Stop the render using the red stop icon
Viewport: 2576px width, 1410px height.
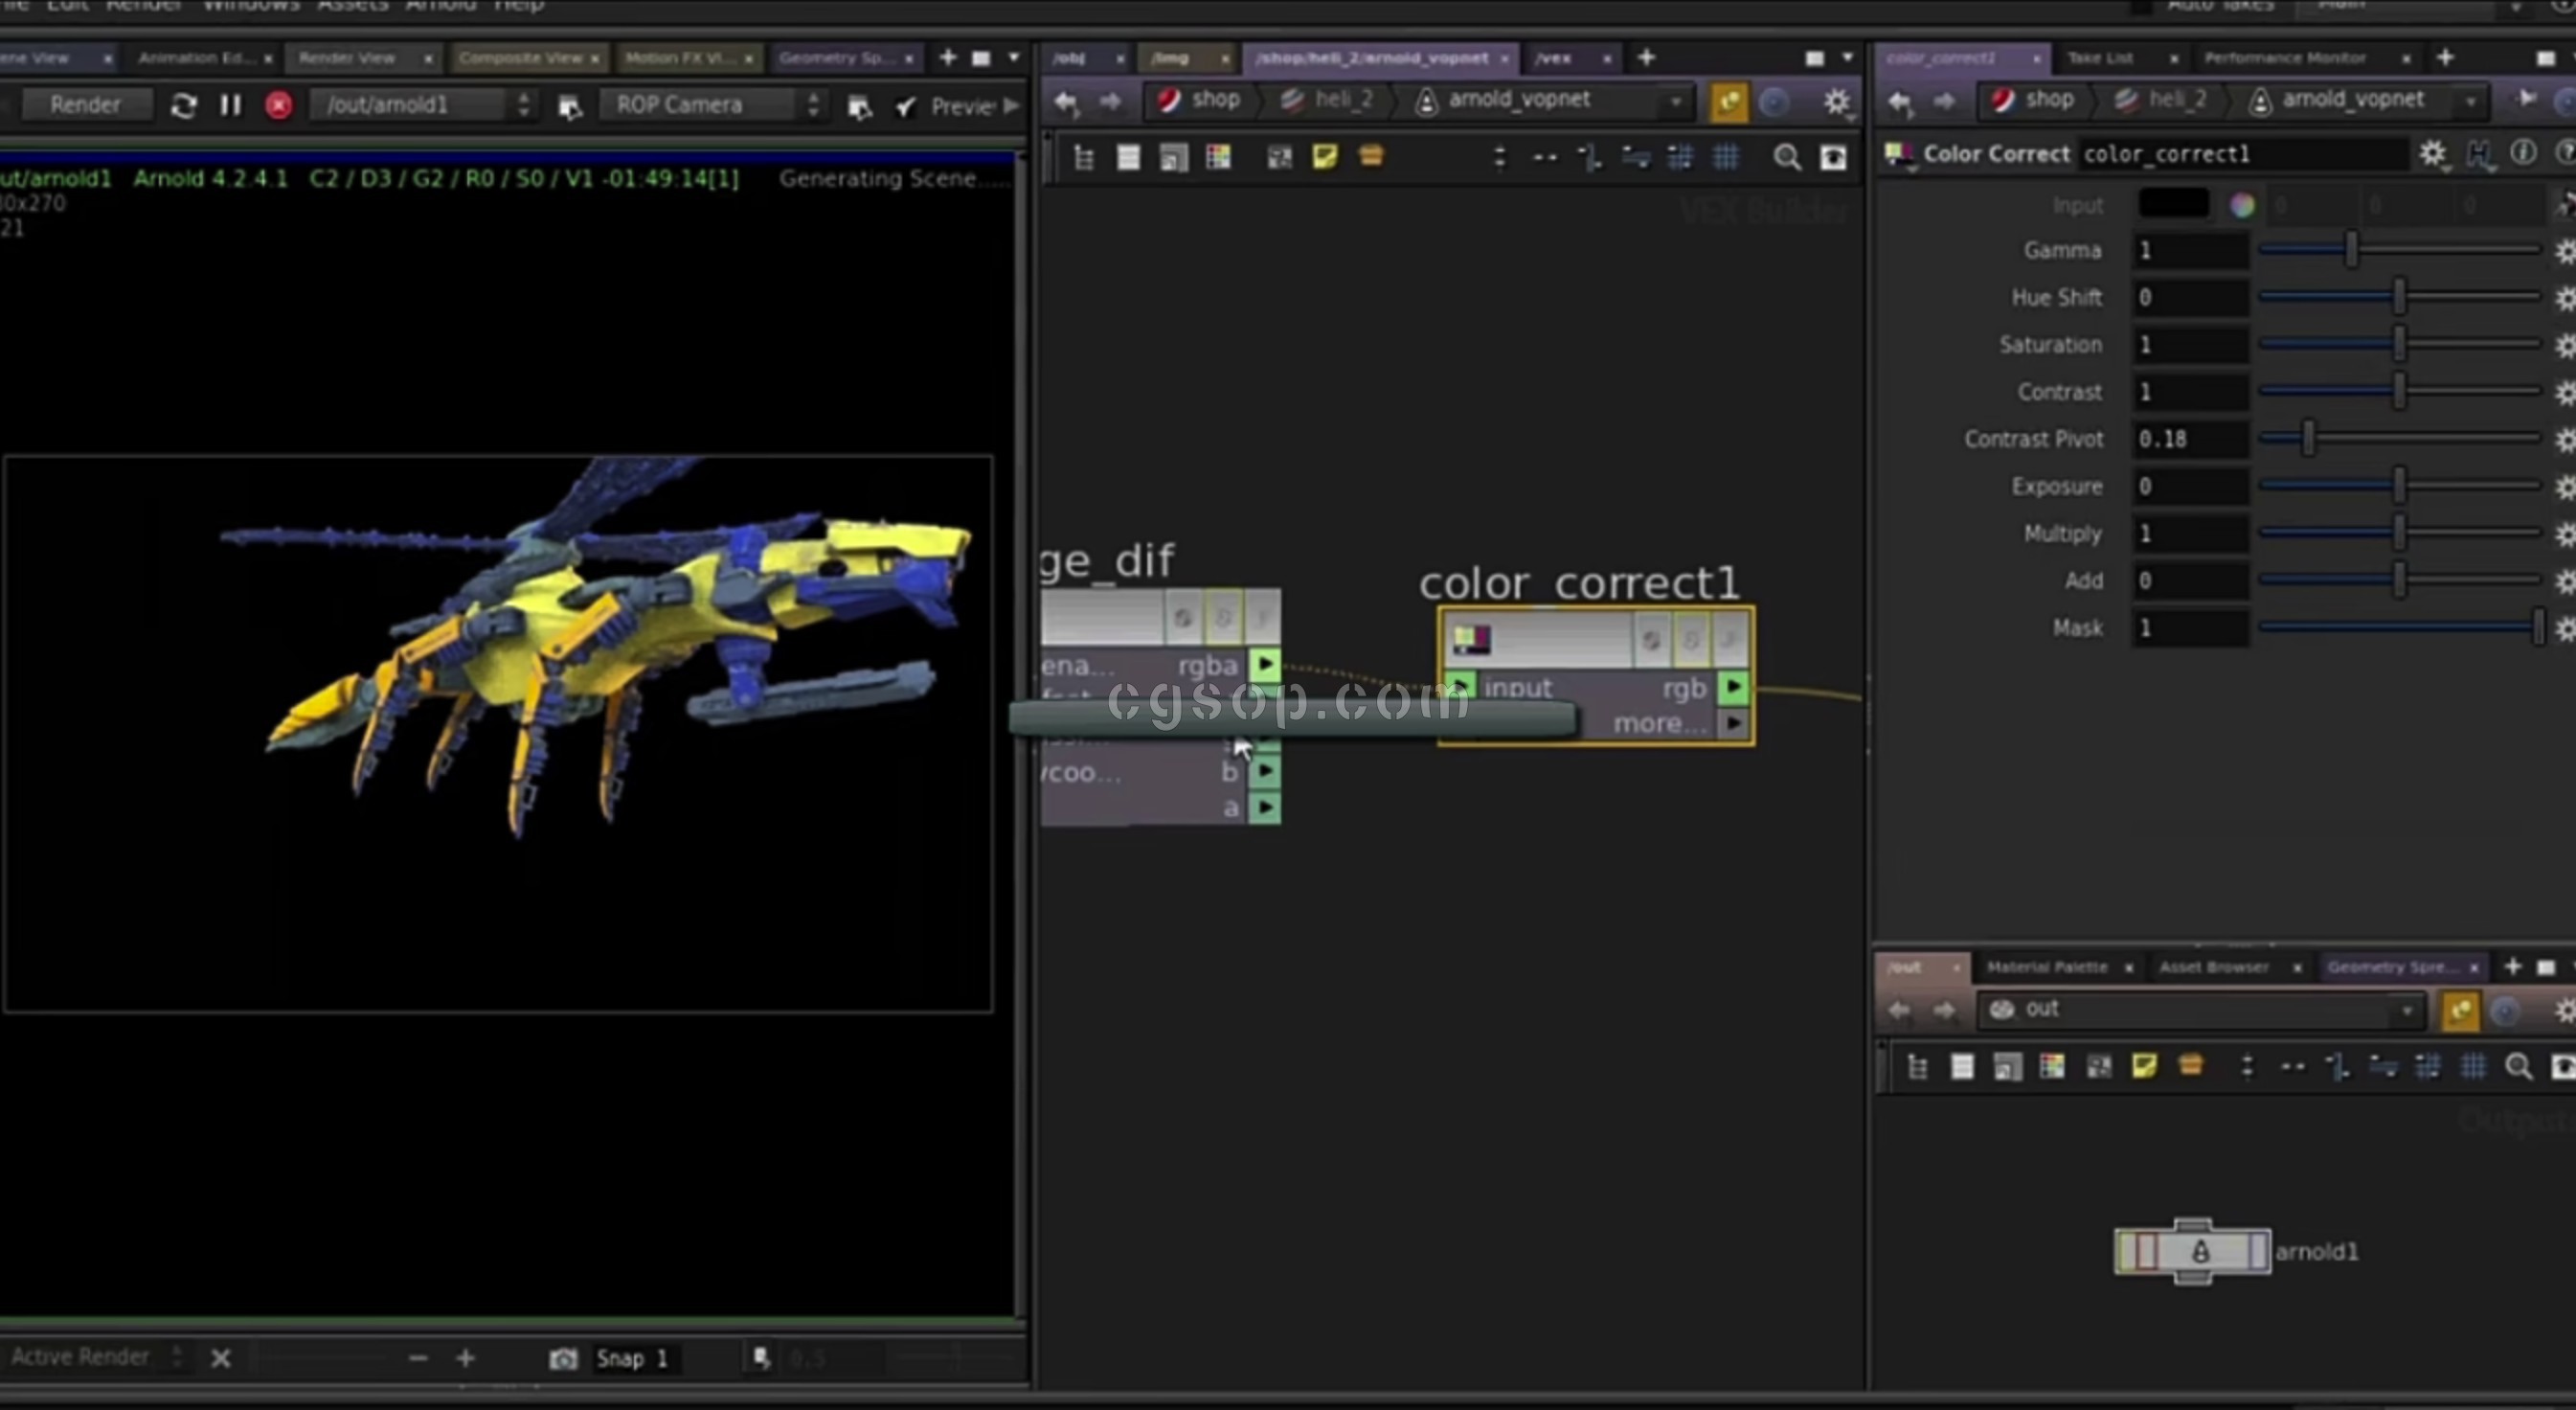click(x=278, y=104)
